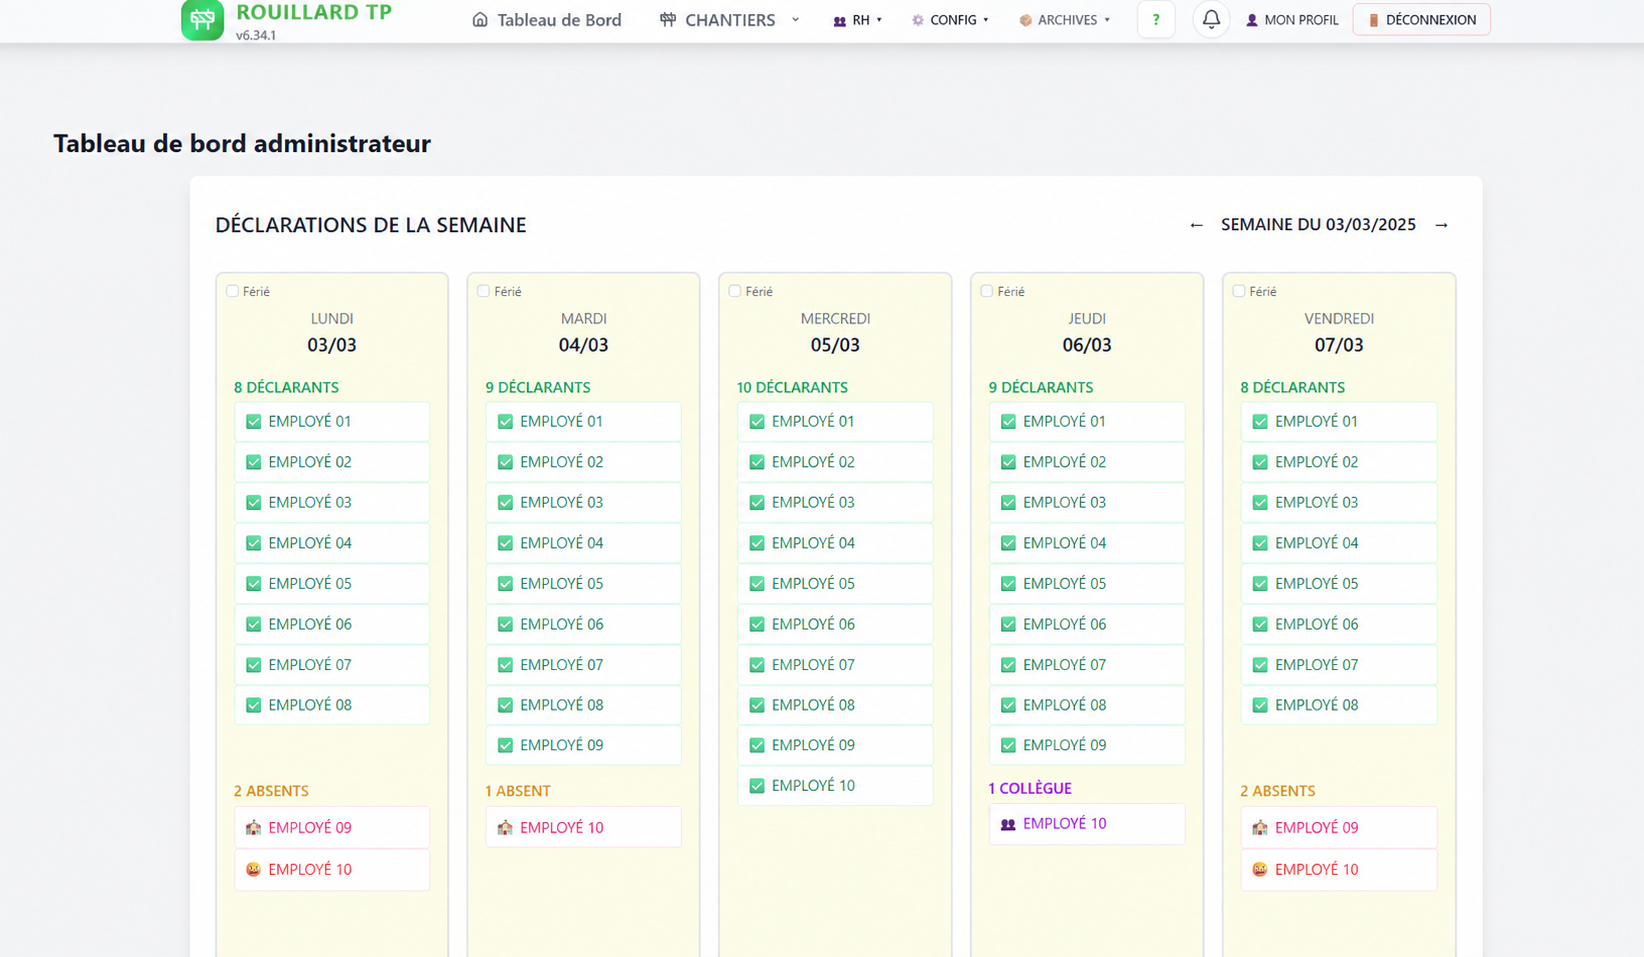Open Employé 06 declaration on Vendredi
This screenshot has height=957, width=1644.
click(x=1339, y=624)
